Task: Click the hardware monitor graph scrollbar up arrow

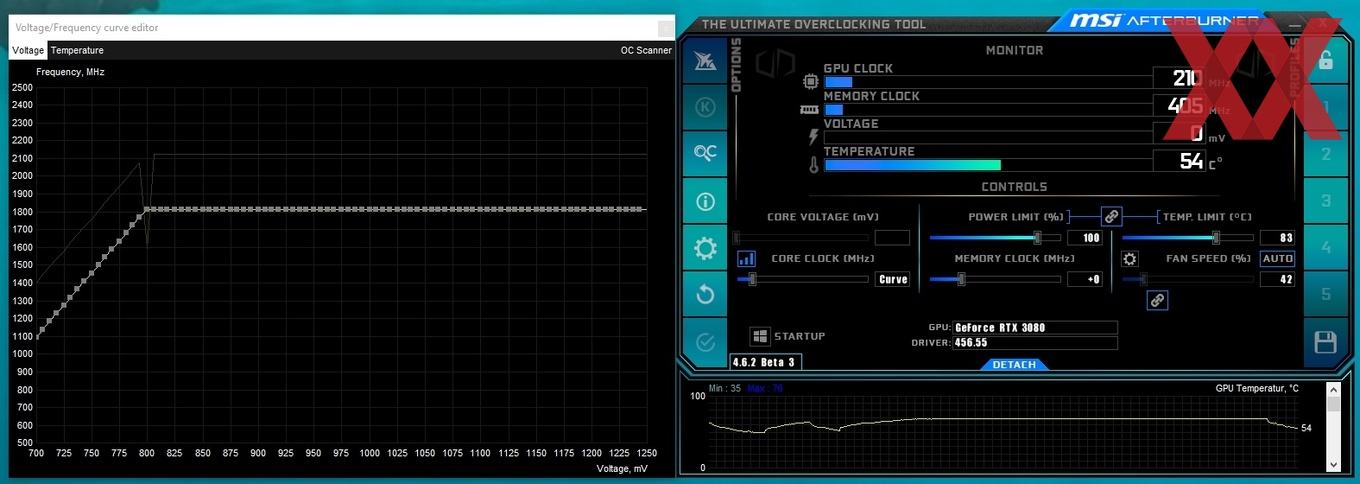Action: [1334, 388]
